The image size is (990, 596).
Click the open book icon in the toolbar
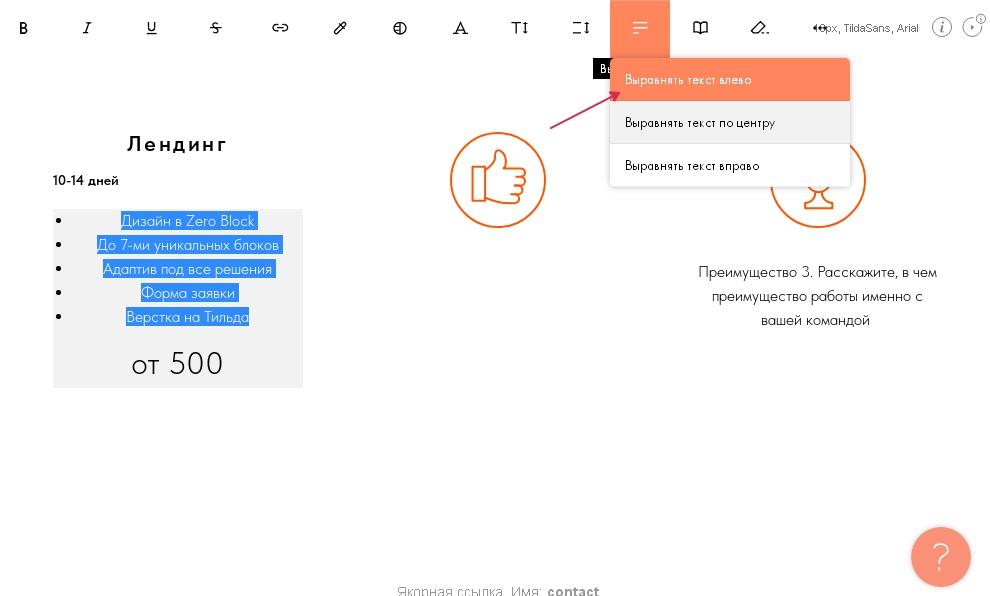pyautogui.click(x=700, y=28)
